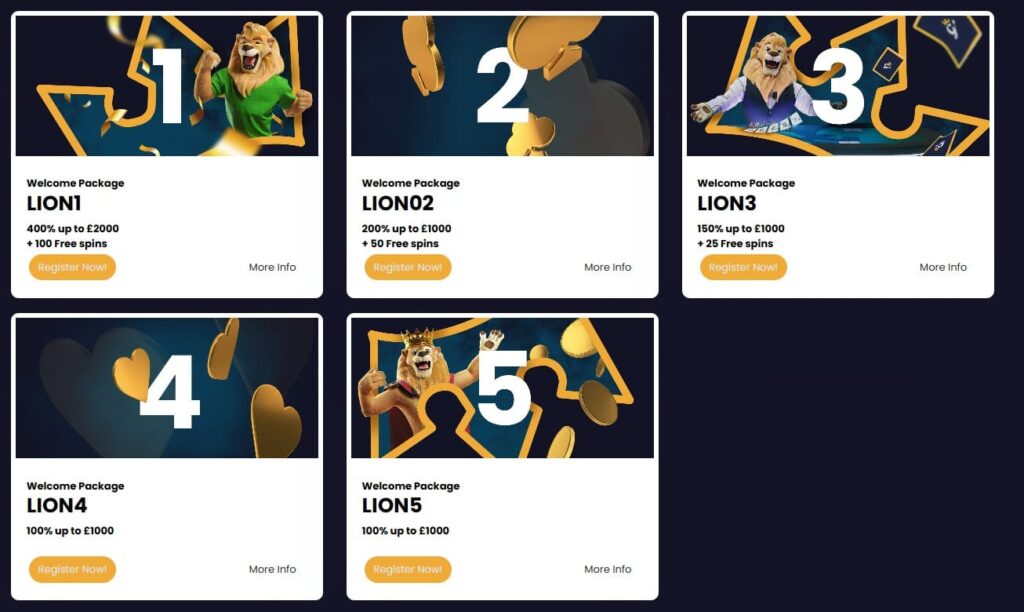Click the LION1 package title
1024x612 pixels.
[54, 204]
